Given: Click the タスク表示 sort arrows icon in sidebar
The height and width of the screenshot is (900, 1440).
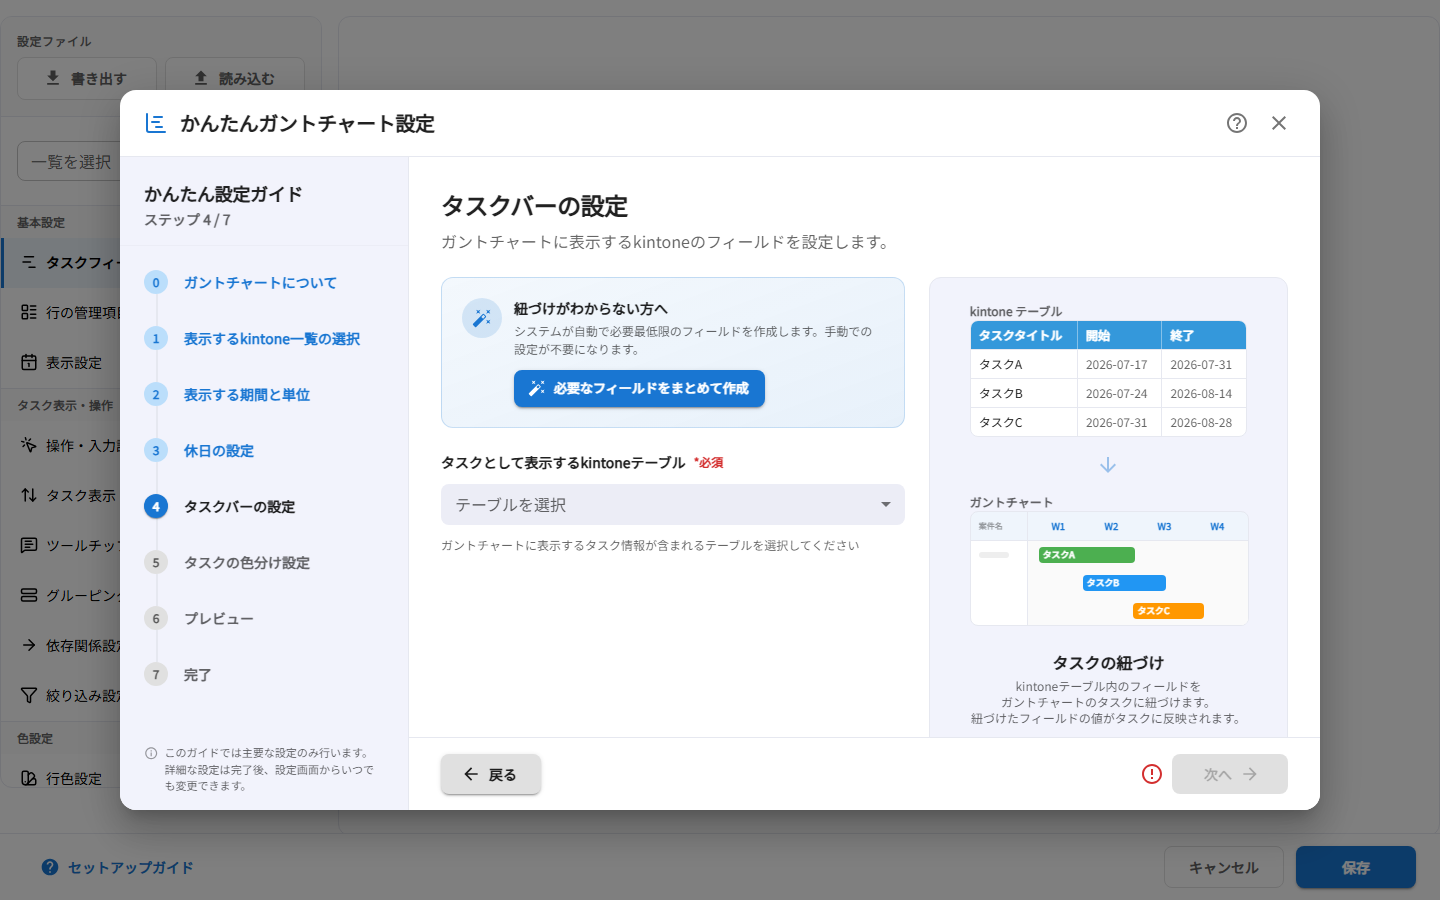Looking at the screenshot, I should point(29,495).
